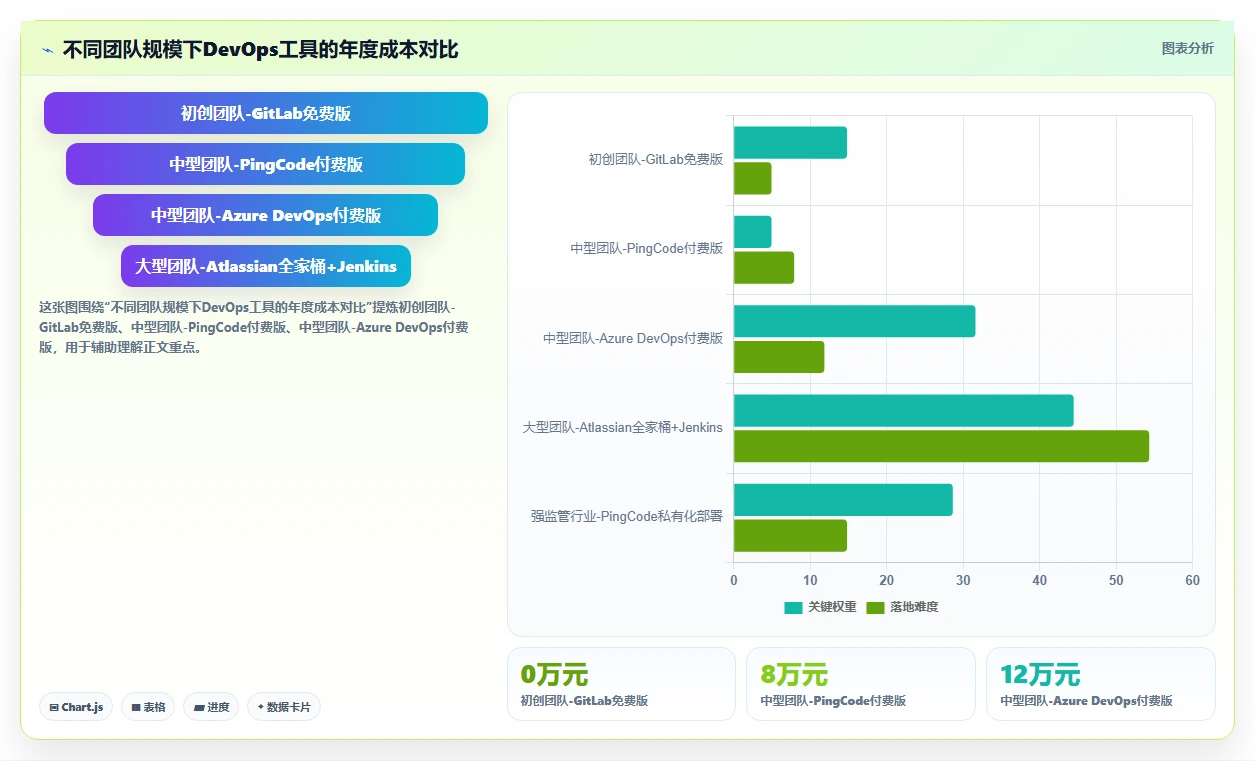Click the Chart.js tag chip
The width and height of the screenshot is (1255, 761).
pyautogui.click(x=77, y=707)
